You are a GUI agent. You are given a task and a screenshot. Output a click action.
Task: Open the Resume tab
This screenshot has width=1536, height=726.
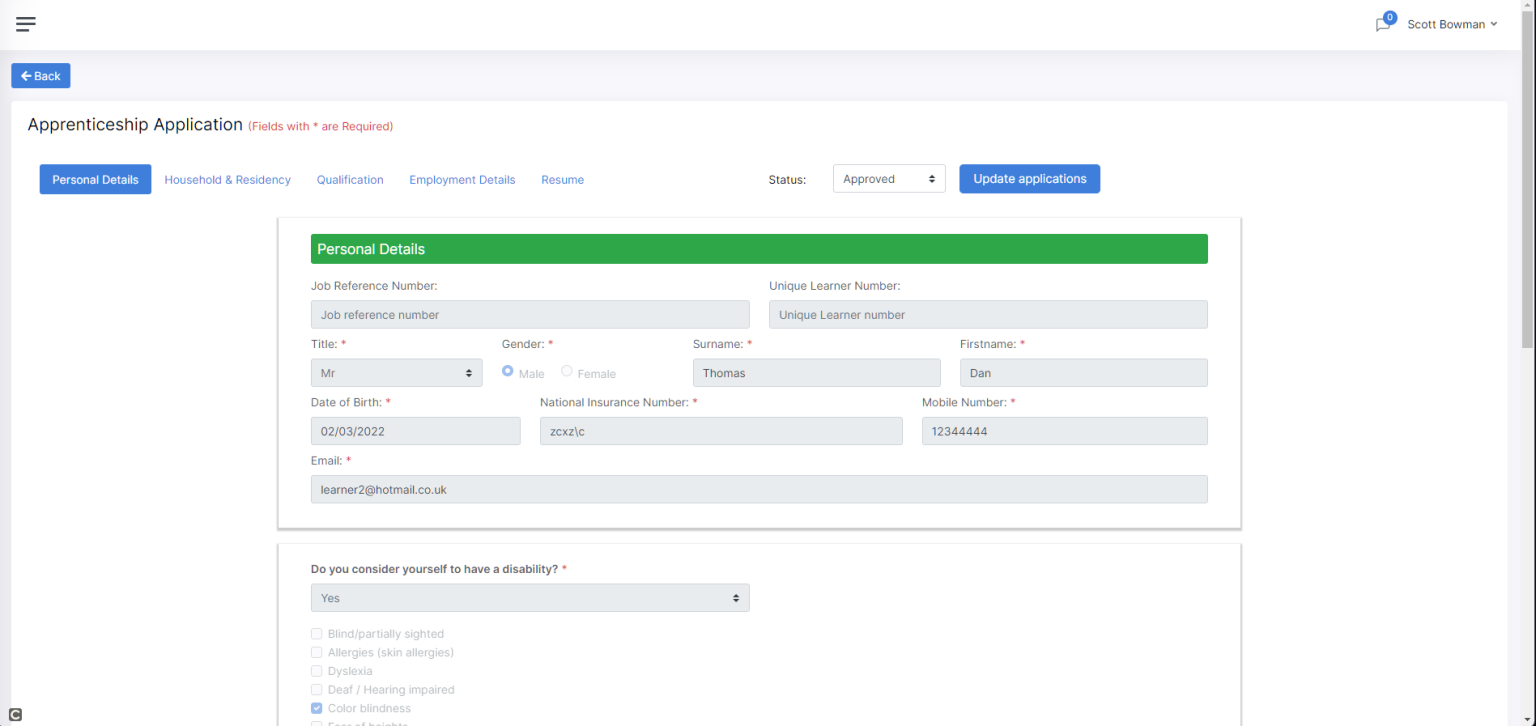(x=562, y=179)
